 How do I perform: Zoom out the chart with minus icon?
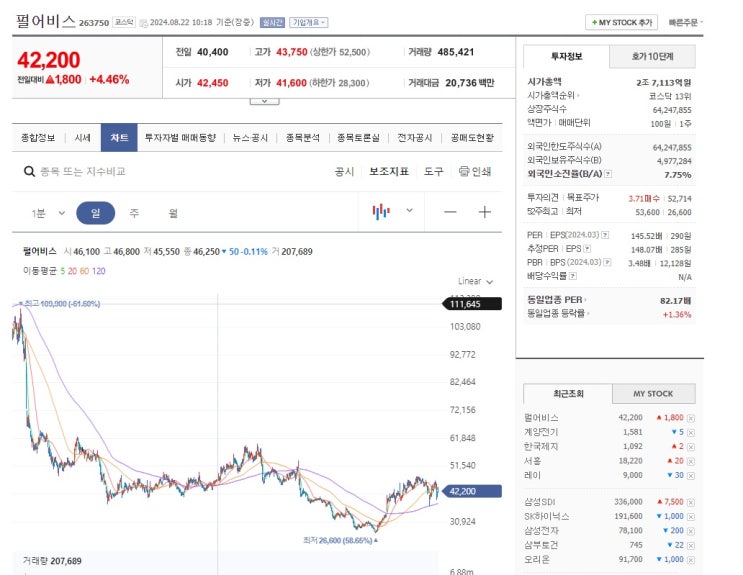click(x=450, y=212)
